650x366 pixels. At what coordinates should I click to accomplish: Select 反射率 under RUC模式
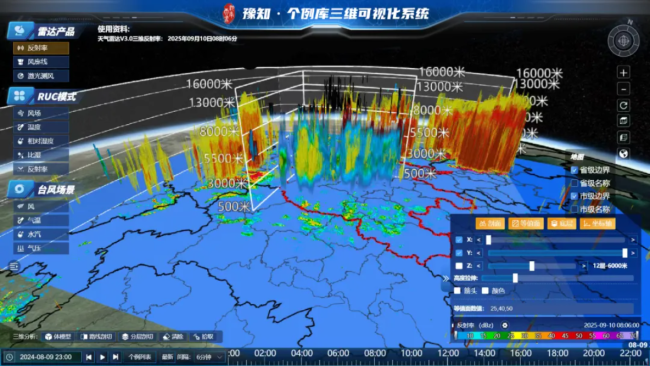point(41,169)
